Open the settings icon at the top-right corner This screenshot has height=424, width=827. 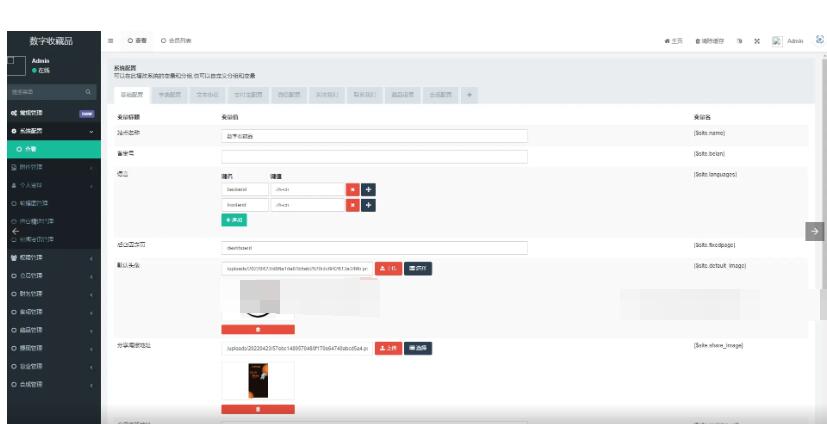[x=820, y=39]
